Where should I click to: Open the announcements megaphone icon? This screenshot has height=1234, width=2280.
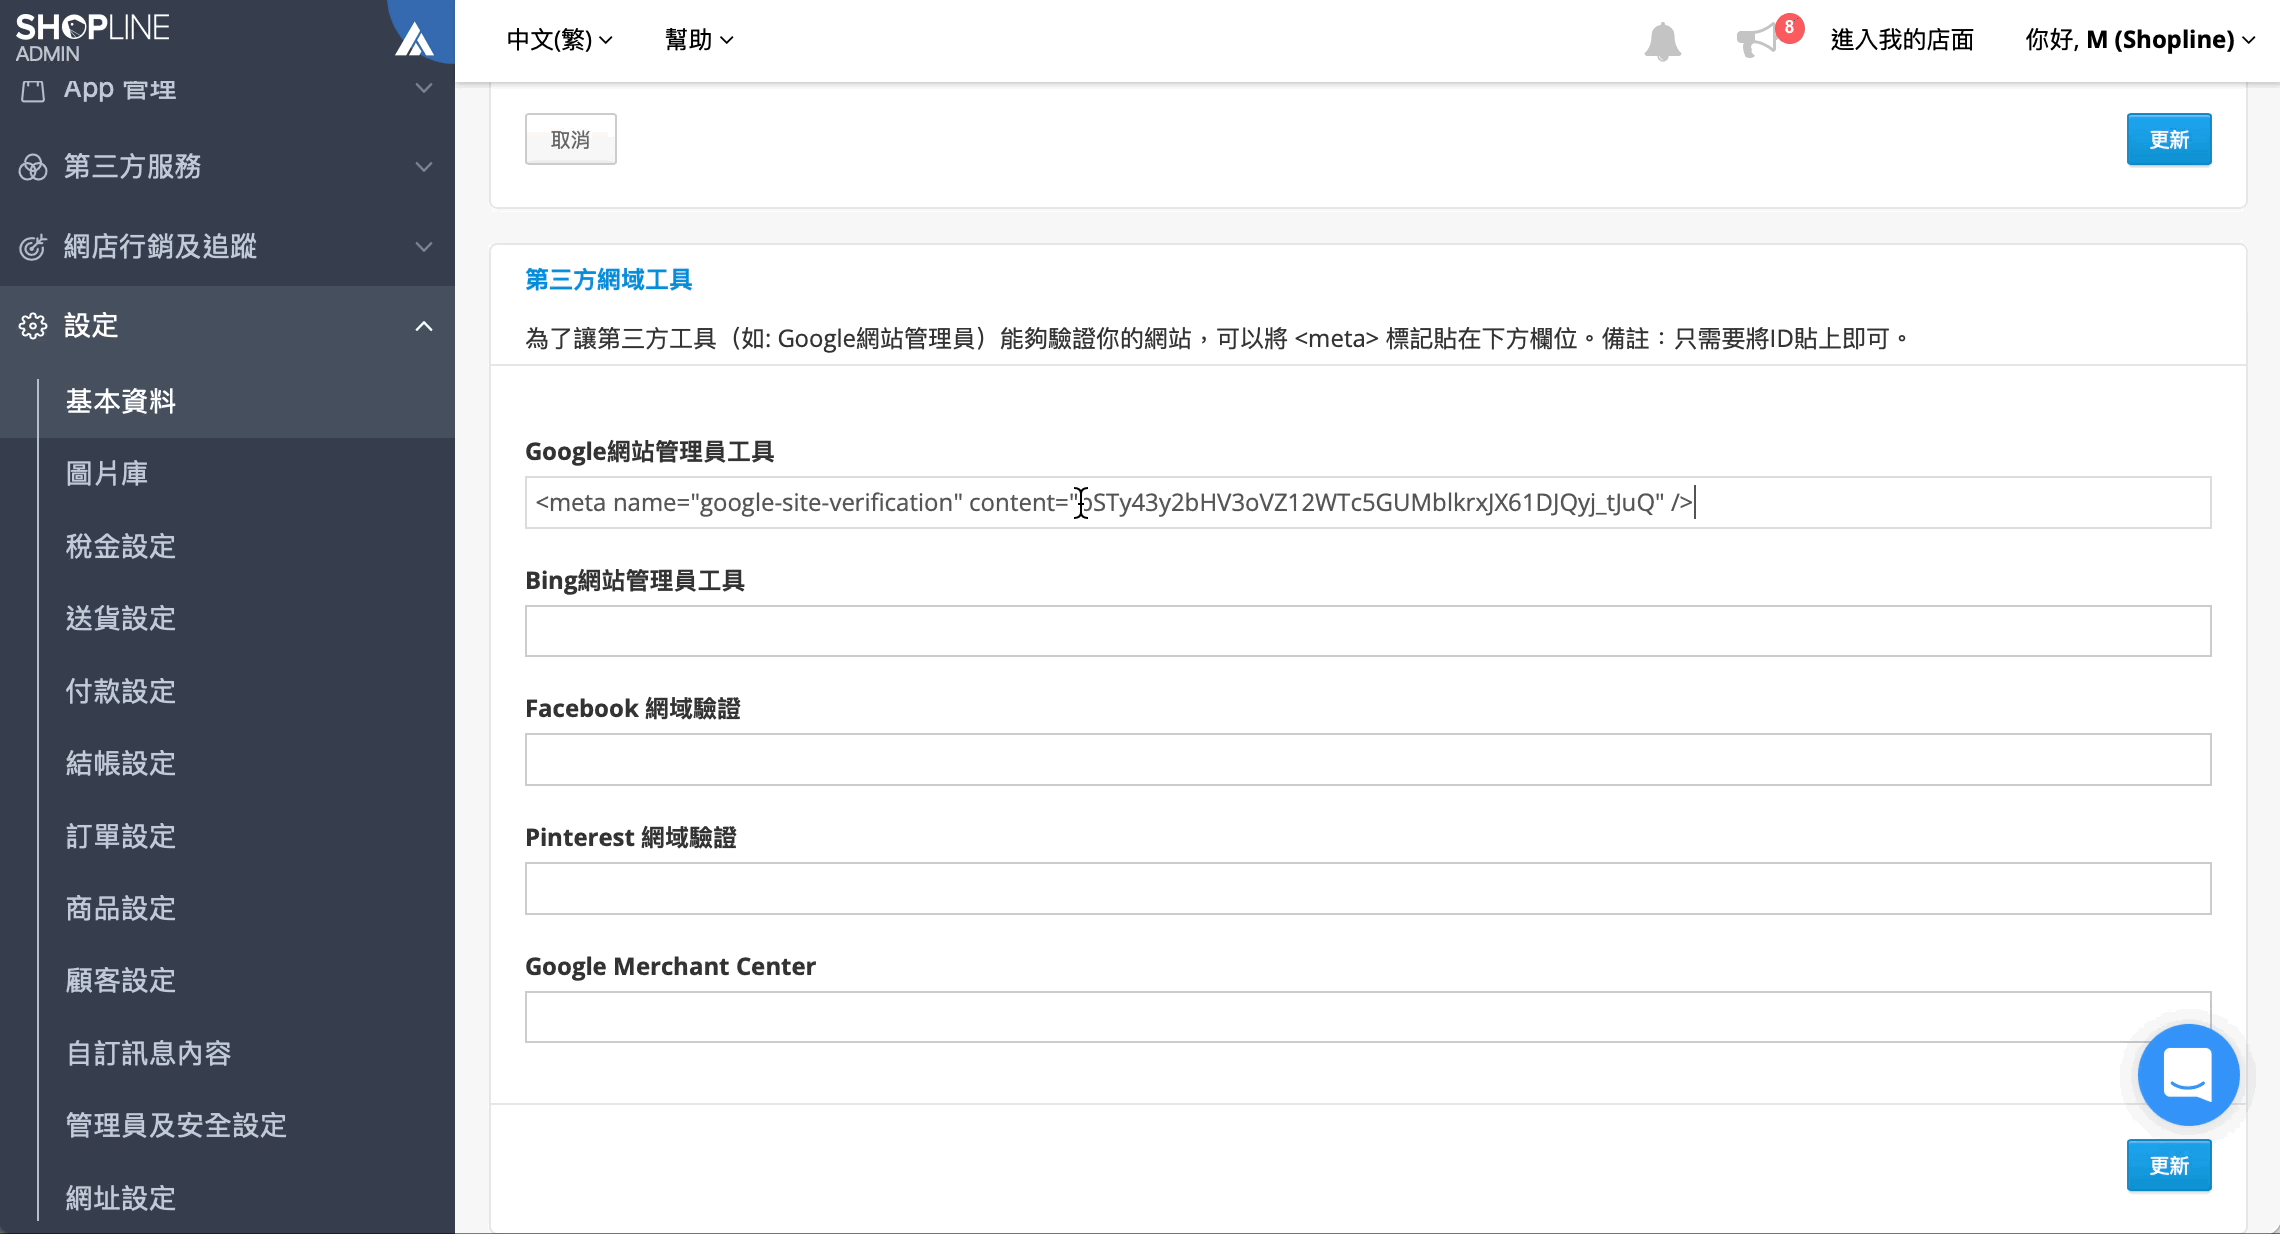click(1758, 41)
